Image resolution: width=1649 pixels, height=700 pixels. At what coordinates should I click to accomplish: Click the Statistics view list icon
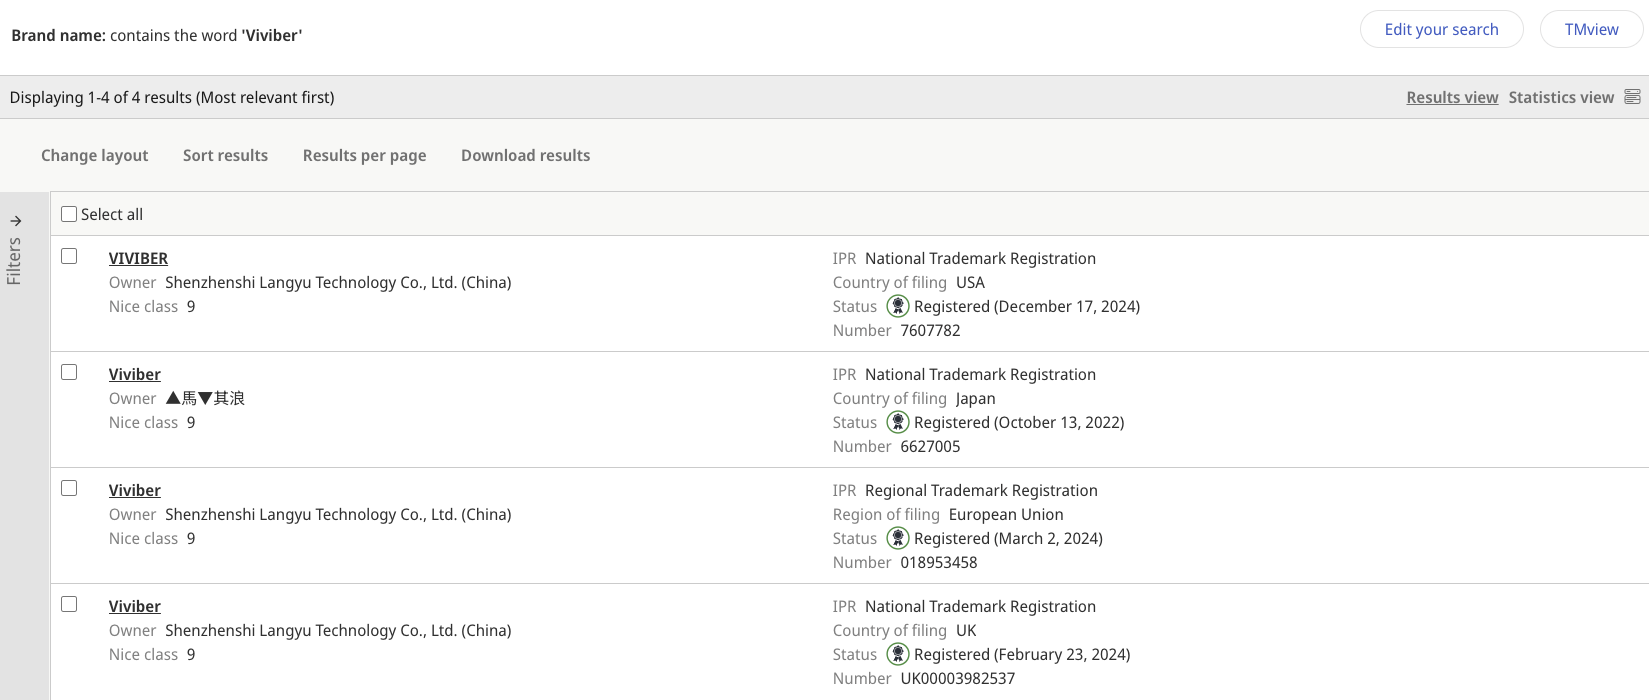point(1632,97)
